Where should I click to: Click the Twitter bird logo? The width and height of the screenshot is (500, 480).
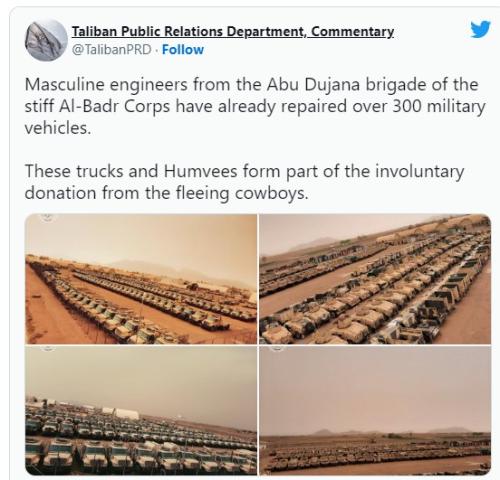tap(480, 29)
